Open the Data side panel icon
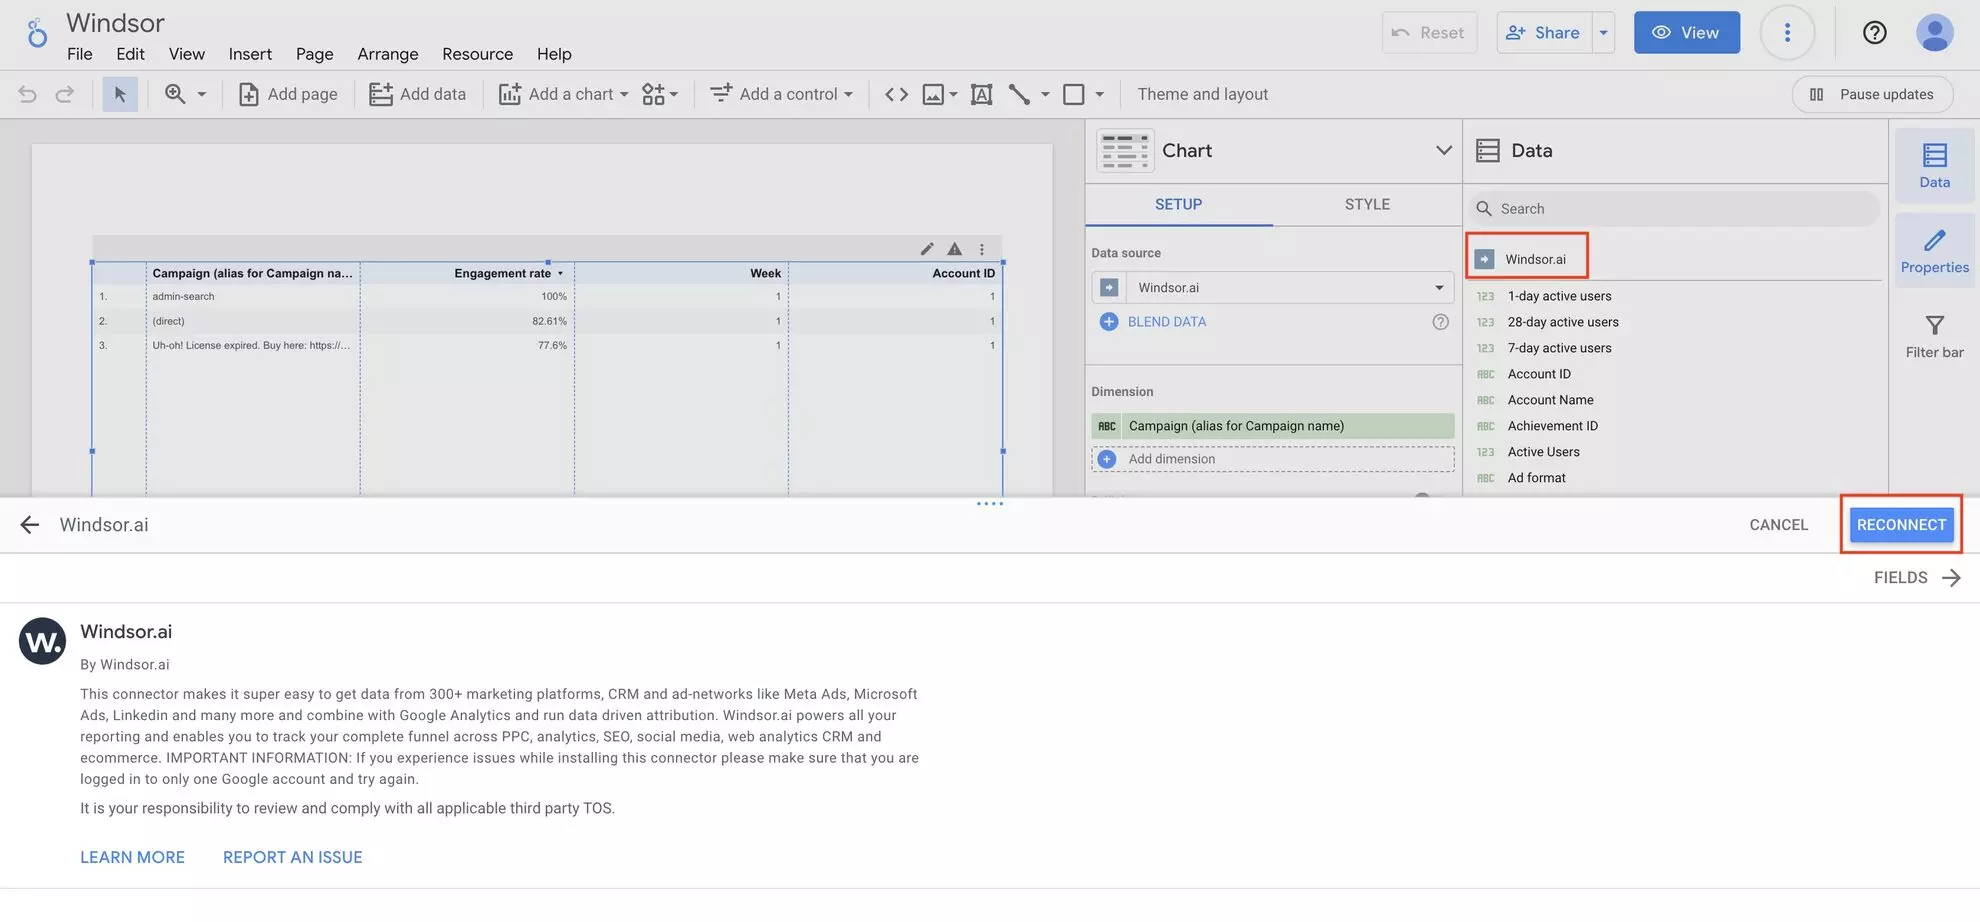This screenshot has width=1980, height=922. click(1934, 166)
